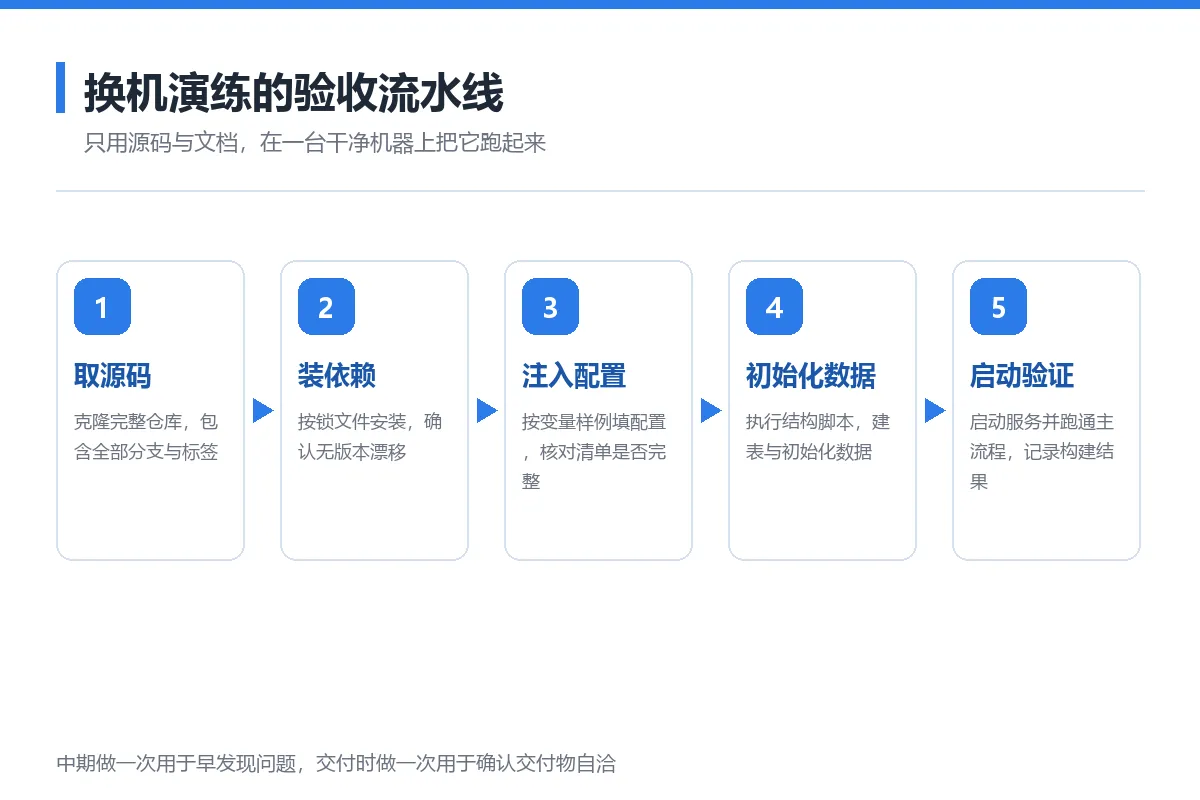Click the number 5 badge on the 启动验证 card
Image resolution: width=1200 pixels, height=800 pixels.
[998, 307]
